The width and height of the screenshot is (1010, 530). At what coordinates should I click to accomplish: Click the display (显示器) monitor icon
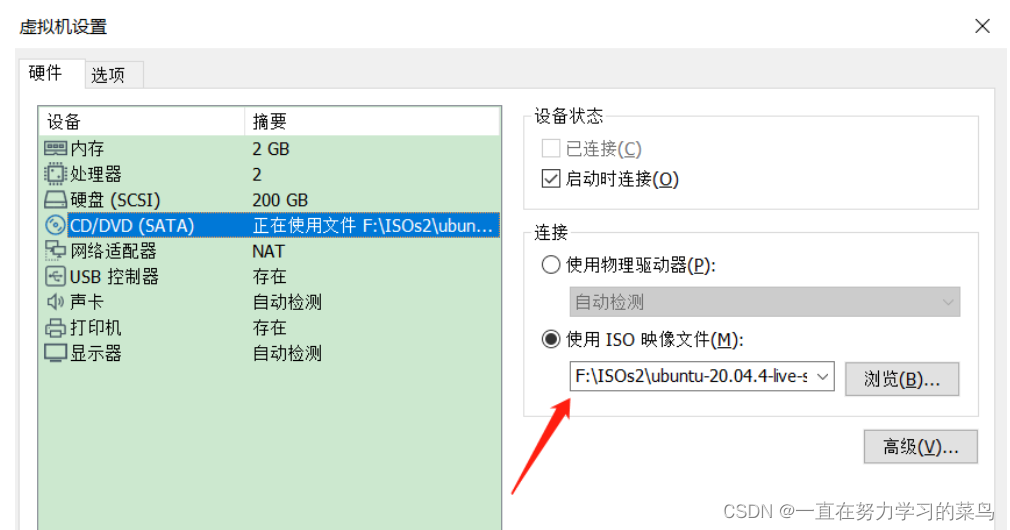pos(55,353)
